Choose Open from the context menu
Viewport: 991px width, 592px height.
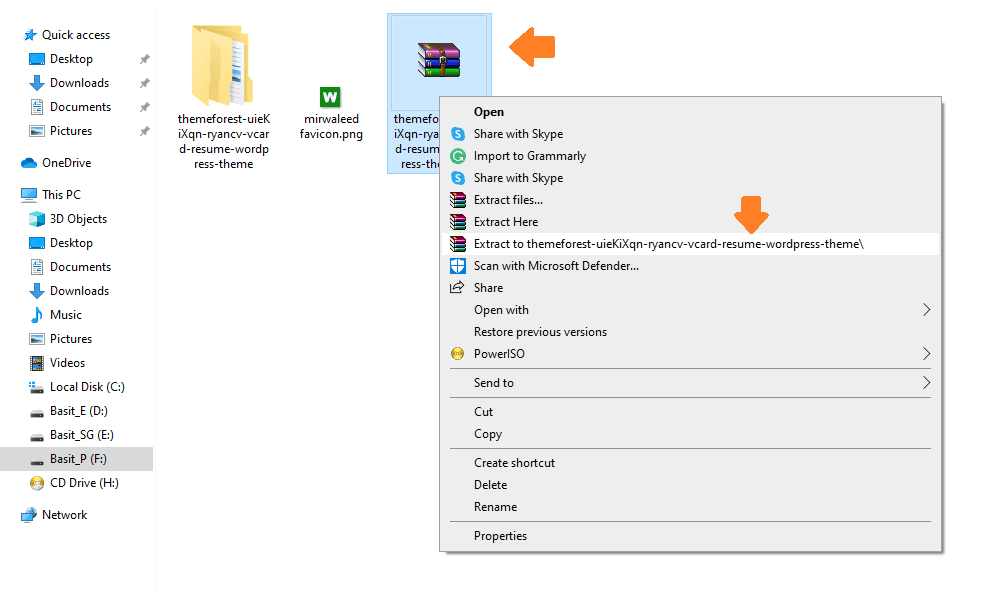tap(690, 112)
